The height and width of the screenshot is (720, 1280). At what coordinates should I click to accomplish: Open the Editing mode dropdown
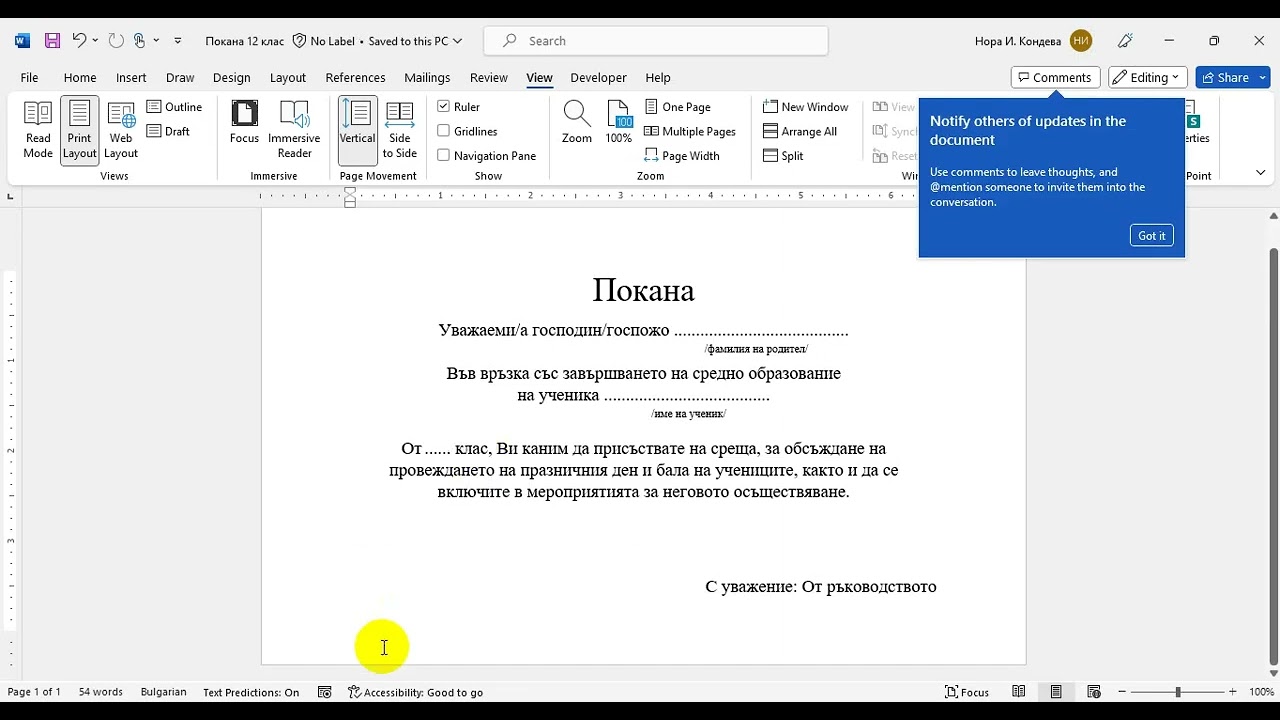(x=1148, y=77)
